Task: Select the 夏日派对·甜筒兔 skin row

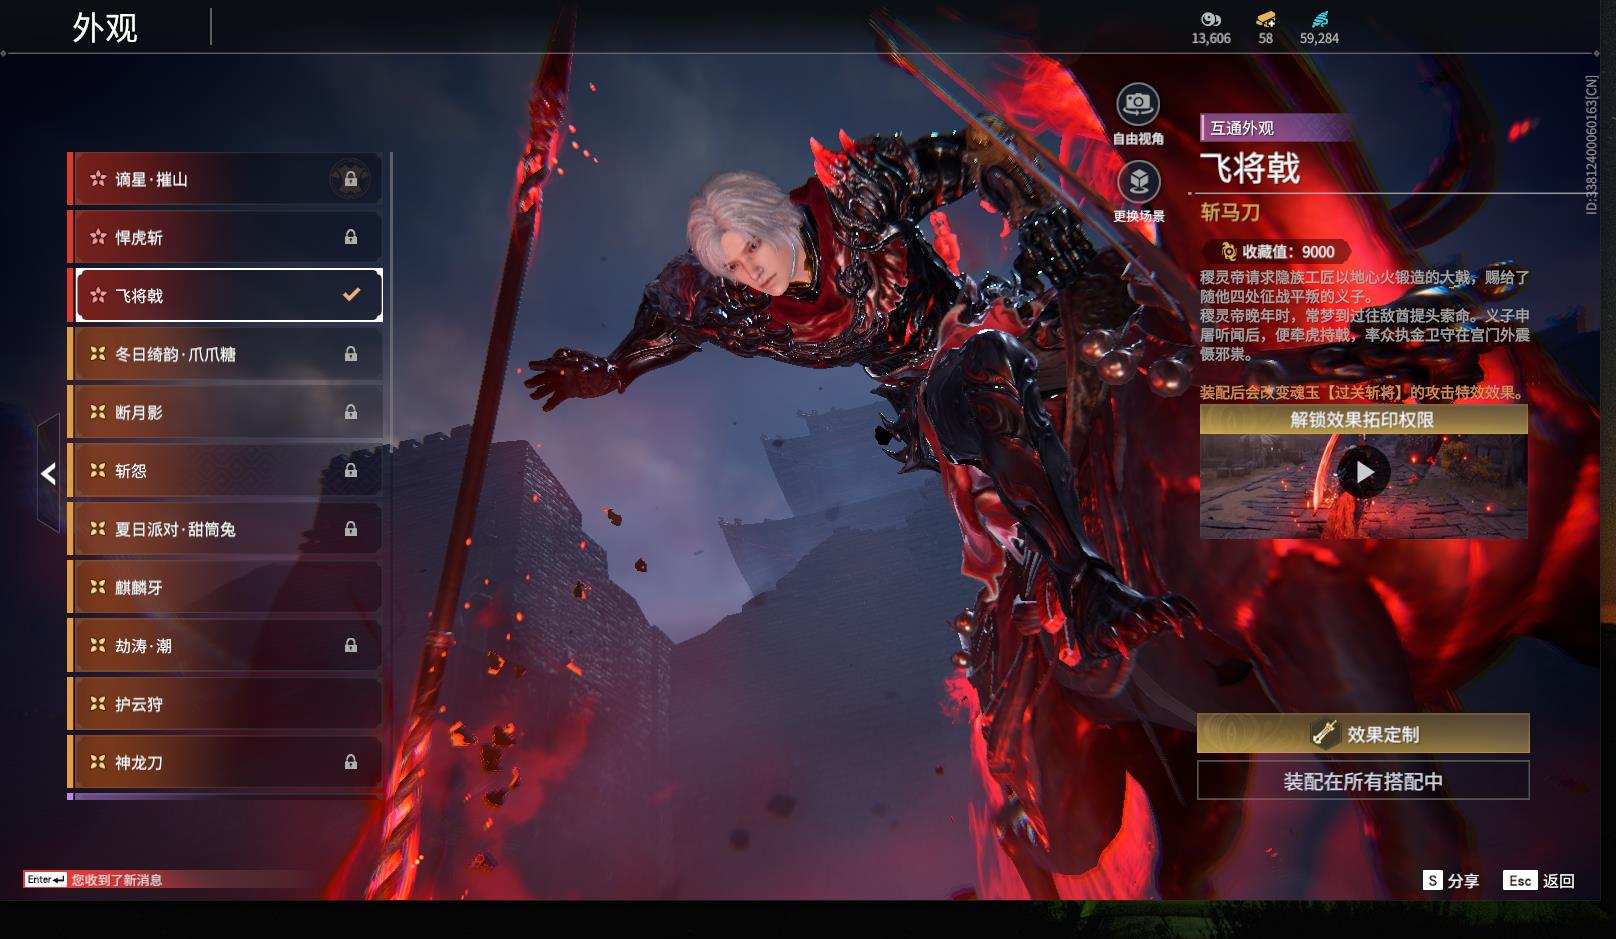Action: pyautogui.click(x=226, y=529)
